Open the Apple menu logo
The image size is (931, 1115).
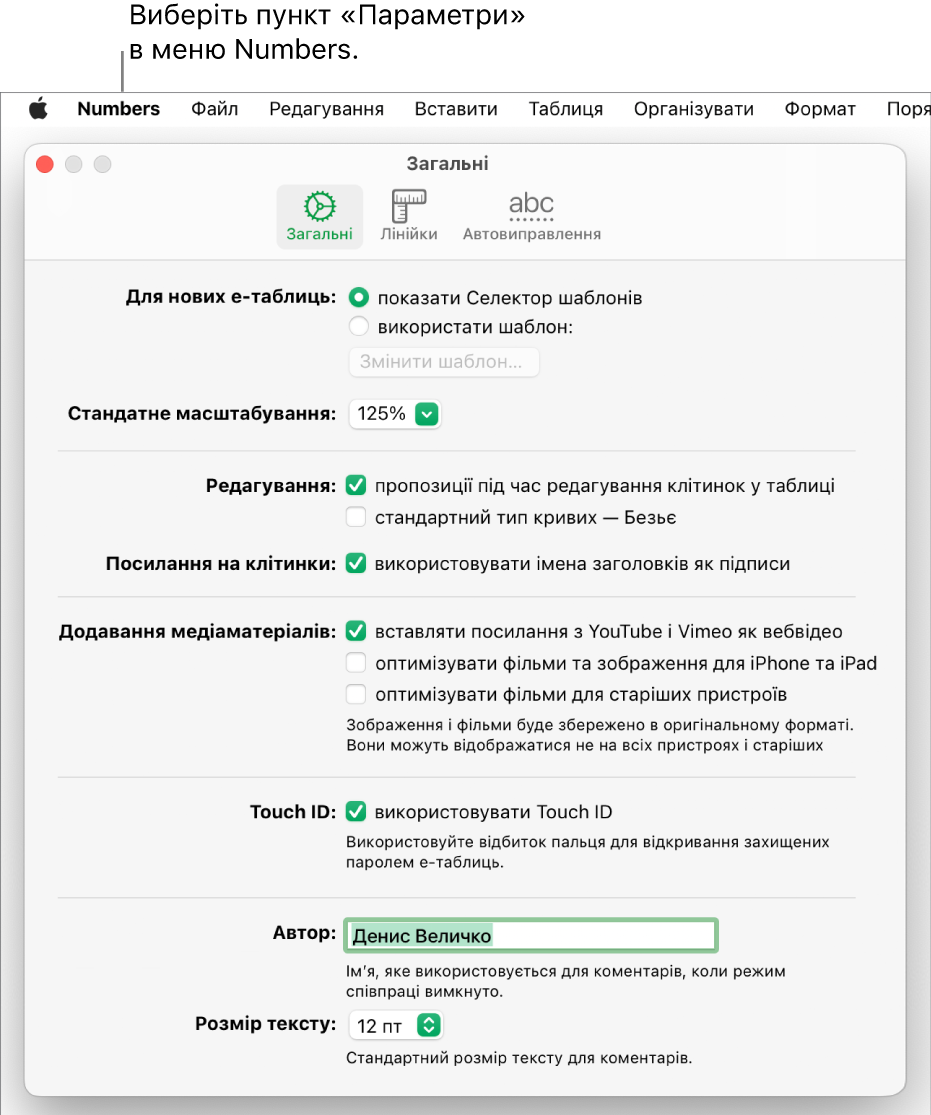(x=38, y=109)
